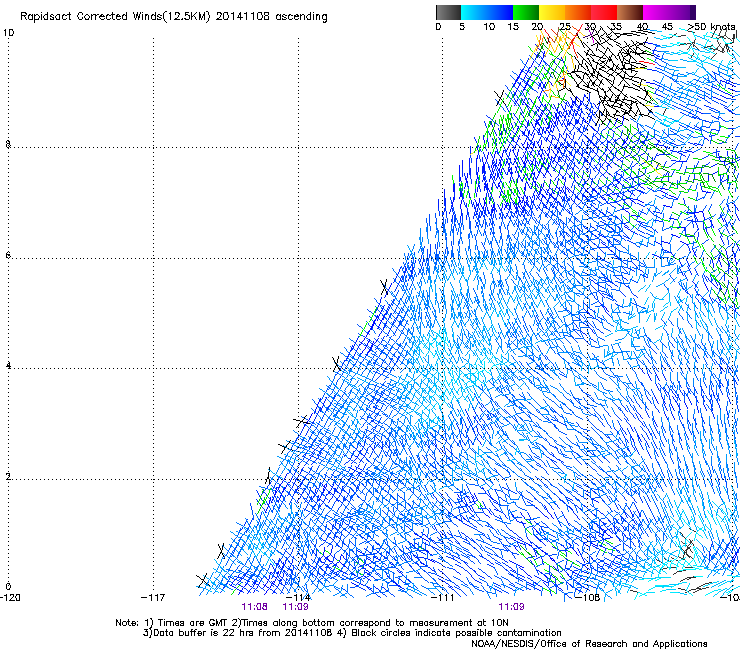Click the '-120' longitude axis label
Screen dimensions: 740x650
point(10,598)
